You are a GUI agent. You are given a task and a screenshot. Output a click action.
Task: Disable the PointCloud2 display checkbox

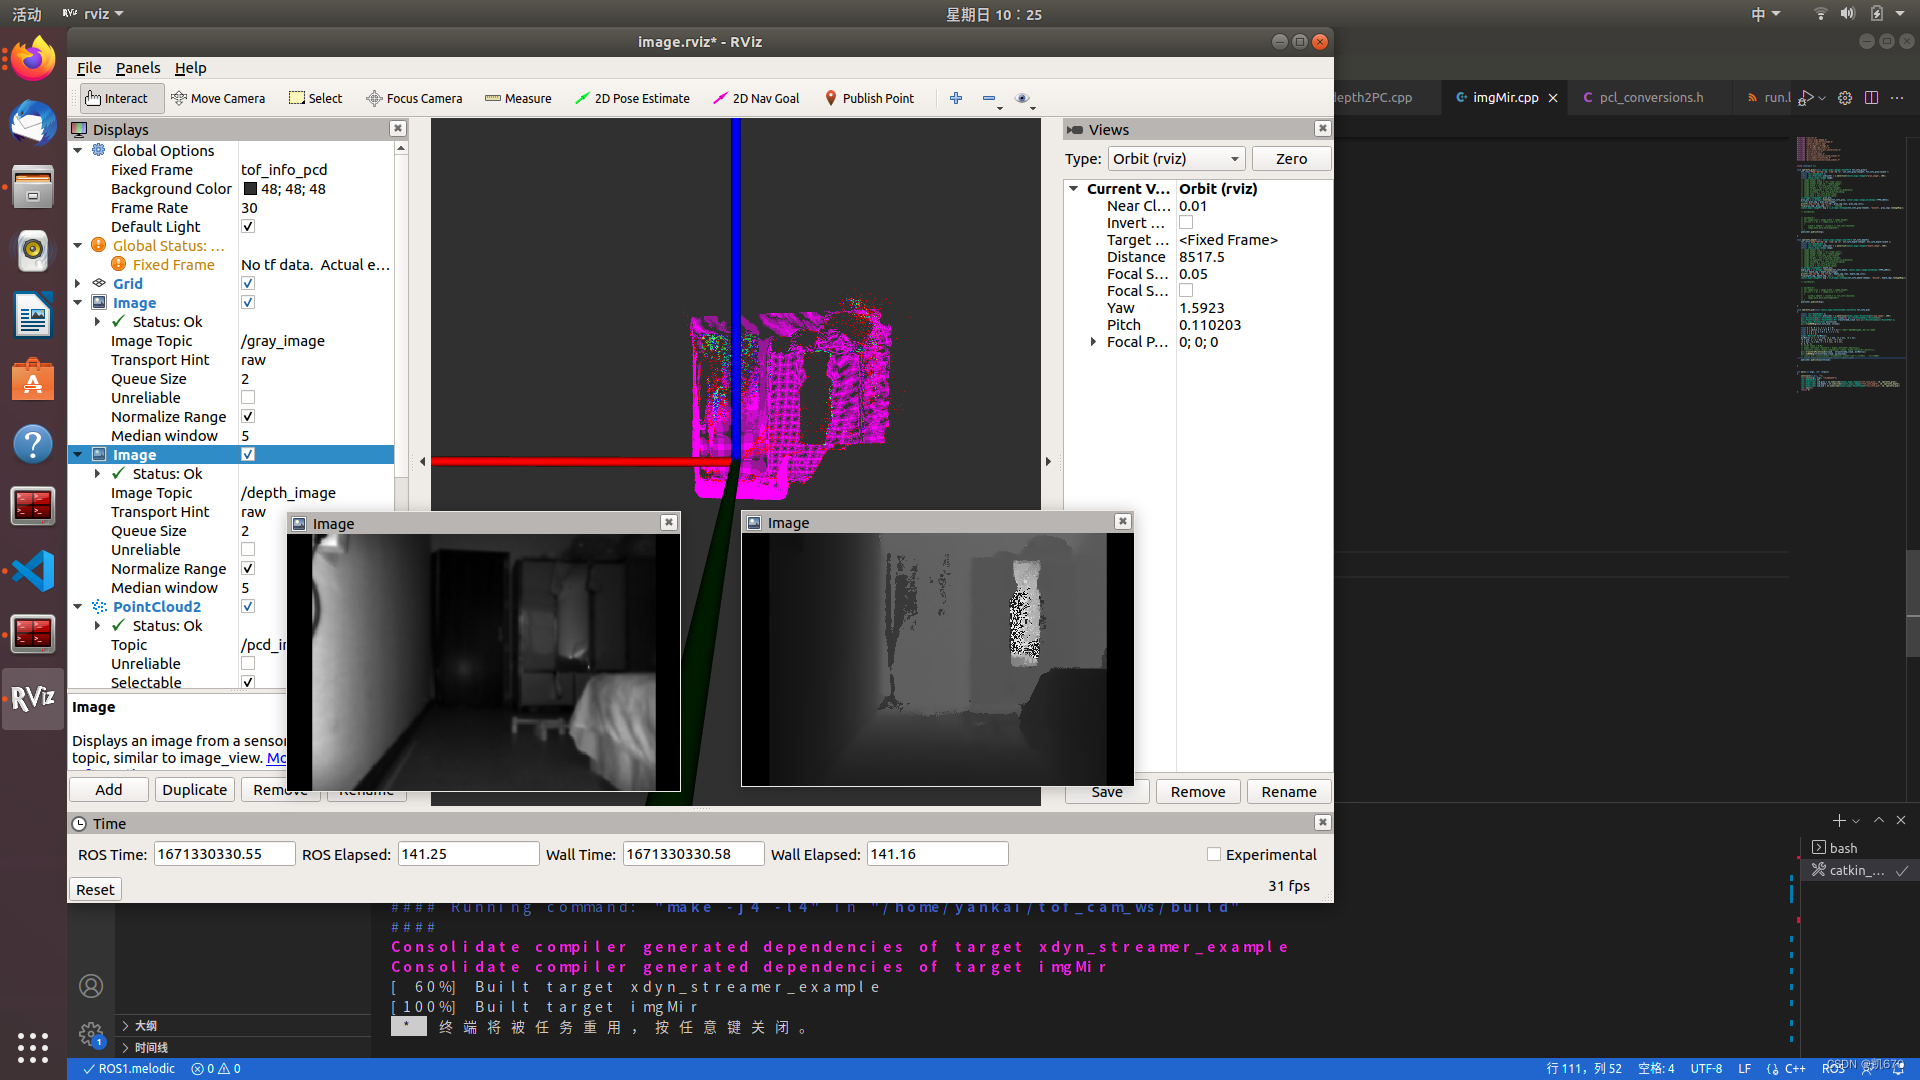point(248,607)
